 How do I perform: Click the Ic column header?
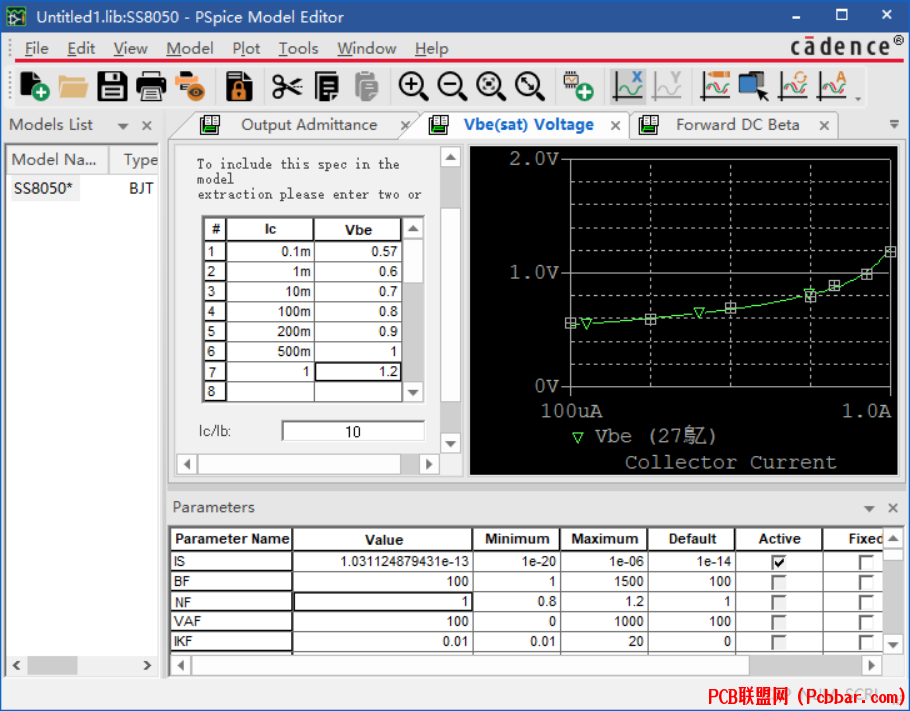(270, 229)
